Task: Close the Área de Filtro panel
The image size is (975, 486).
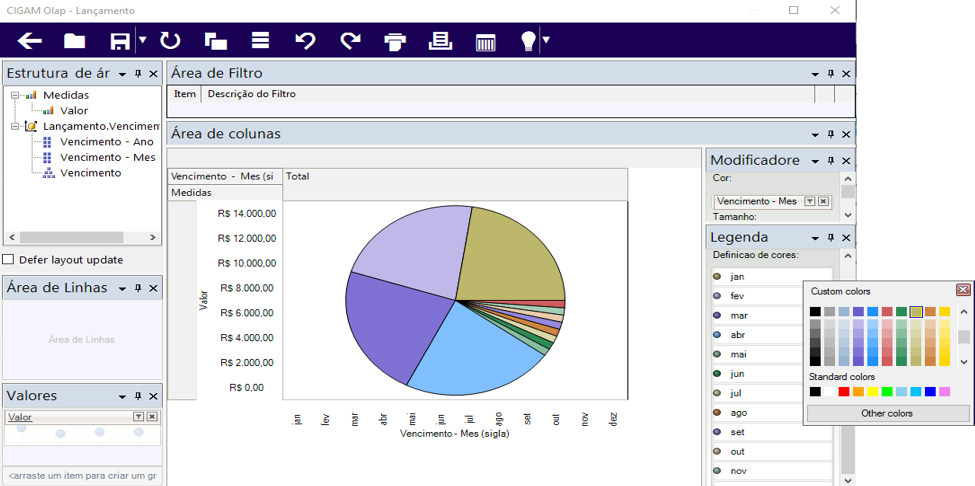Action: pyautogui.click(x=846, y=74)
